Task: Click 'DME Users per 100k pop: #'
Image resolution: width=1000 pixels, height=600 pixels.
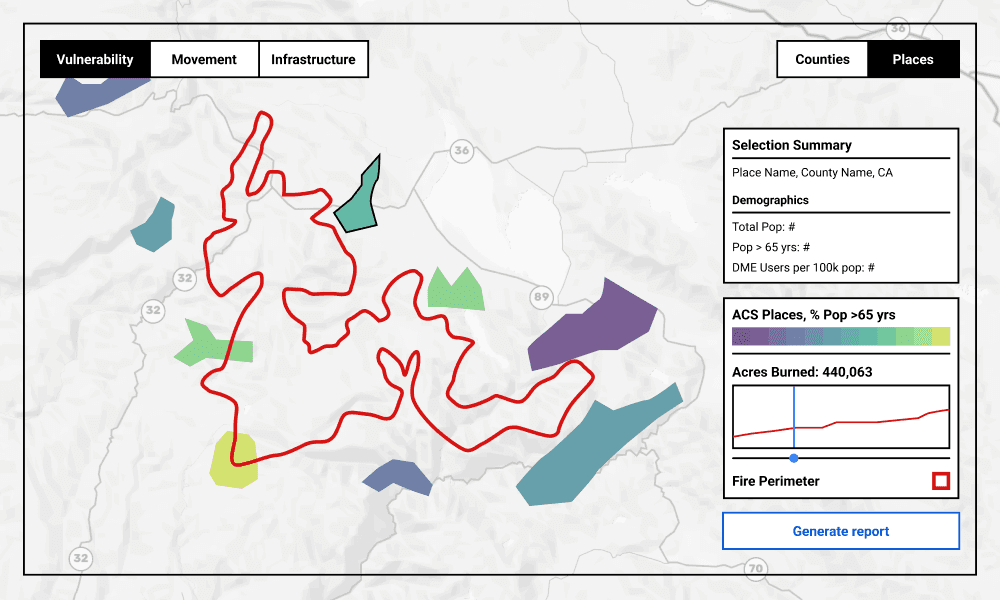Action: [803, 267]
